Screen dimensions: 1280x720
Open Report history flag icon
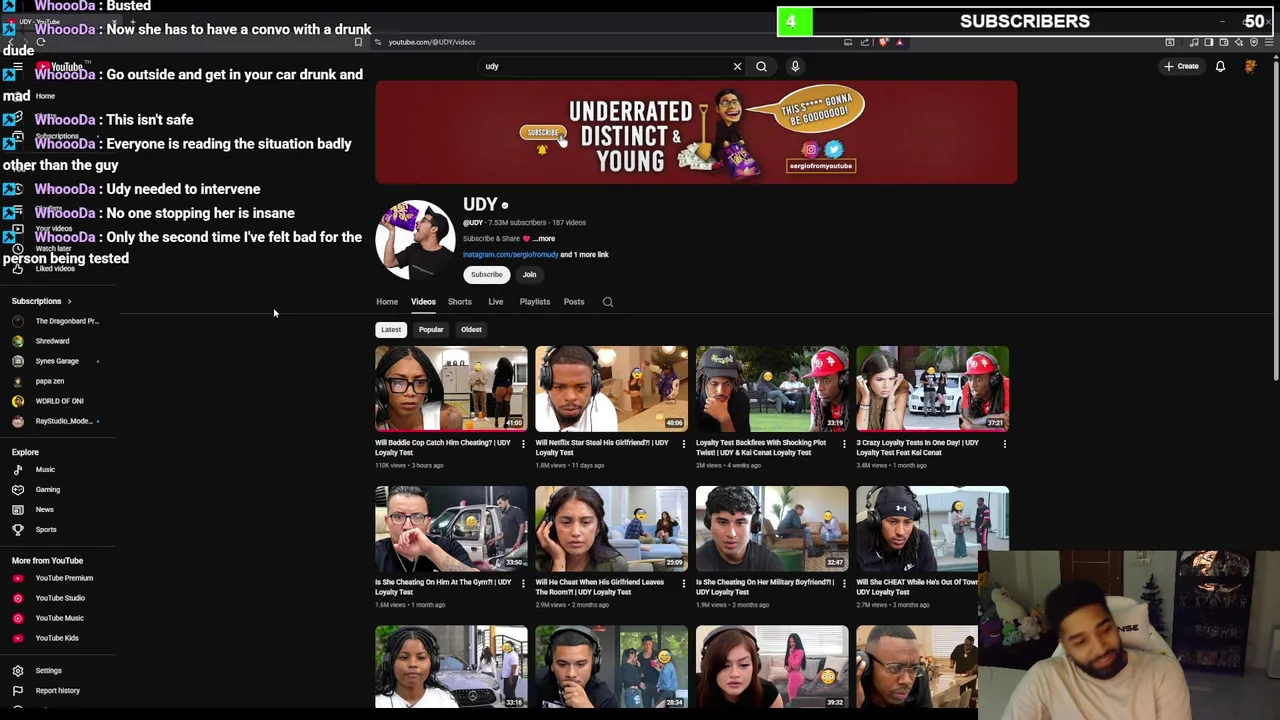(x=17, y=691)
